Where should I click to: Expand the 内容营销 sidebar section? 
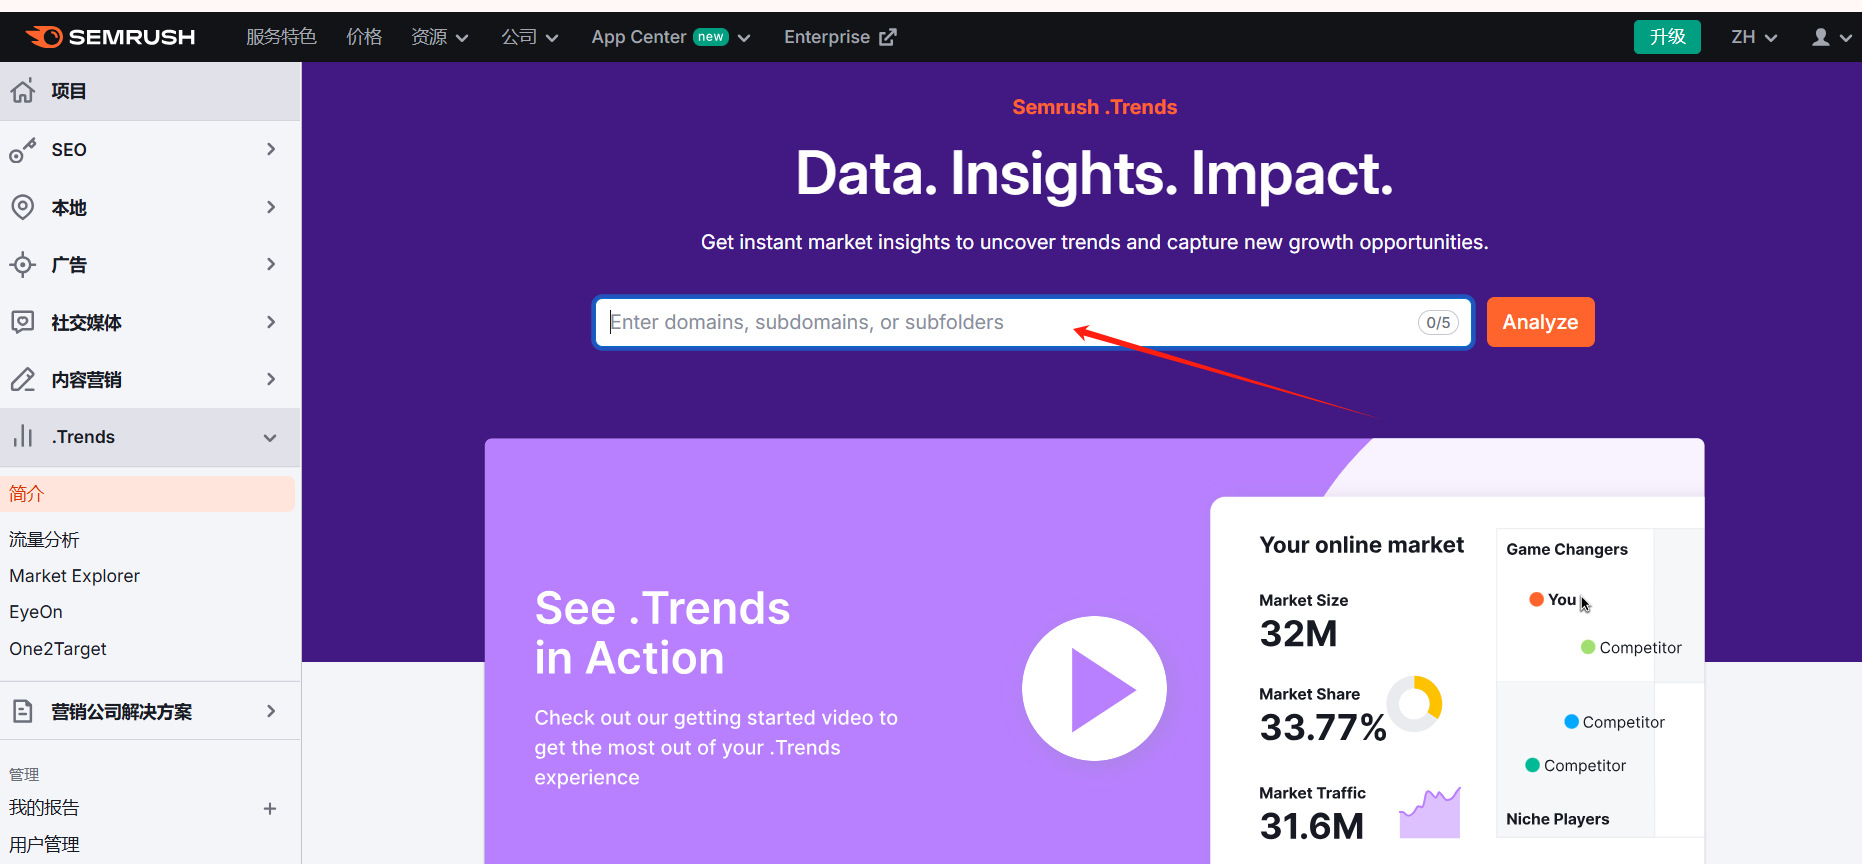click(x=271, y=379)
